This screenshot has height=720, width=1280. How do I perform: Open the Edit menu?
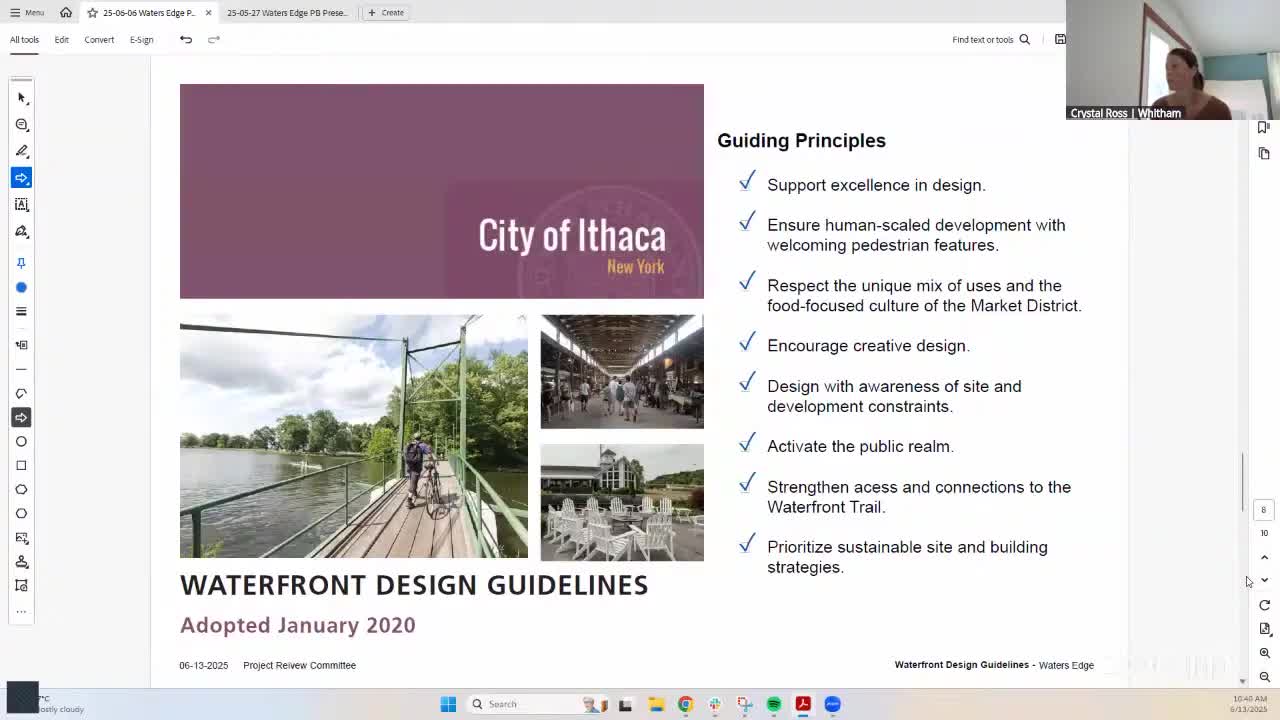click(x=61, y=39)
